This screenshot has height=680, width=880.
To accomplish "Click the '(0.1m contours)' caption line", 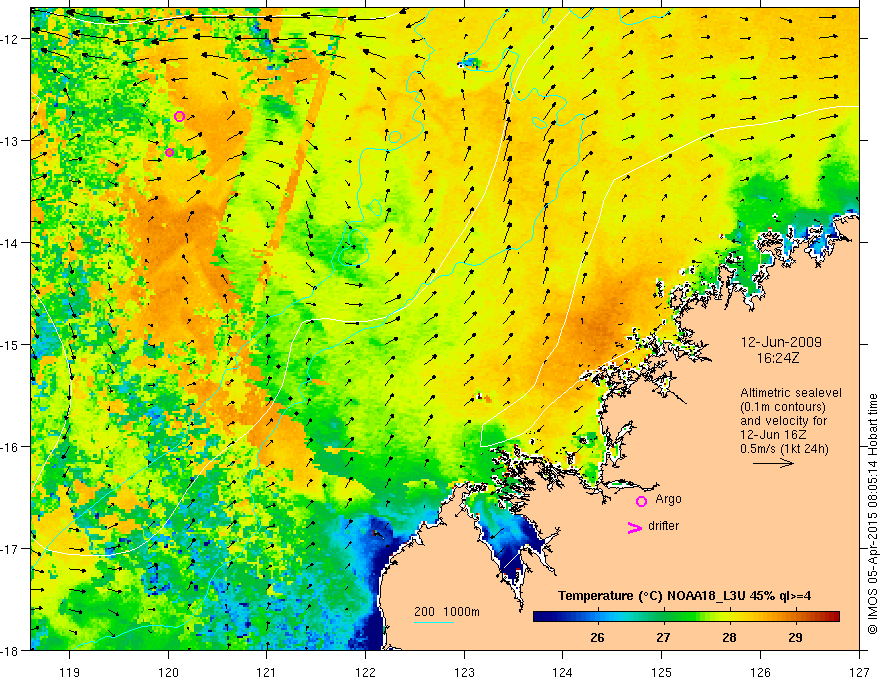I will pyautogui.click(x=783, y=407).
